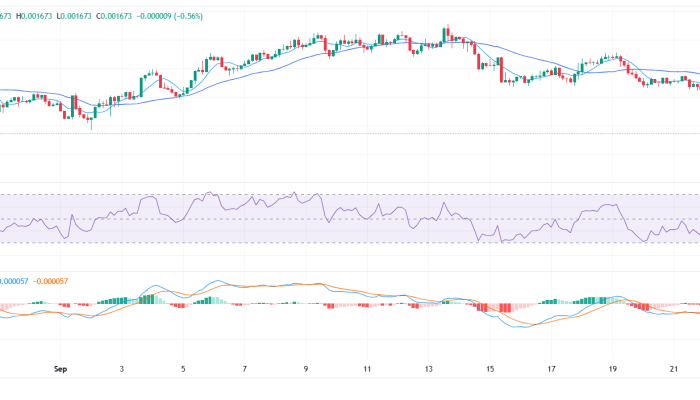Click date 13 on the time axis
The width and height of the screenshot is (700, 400).
point(429,369)
